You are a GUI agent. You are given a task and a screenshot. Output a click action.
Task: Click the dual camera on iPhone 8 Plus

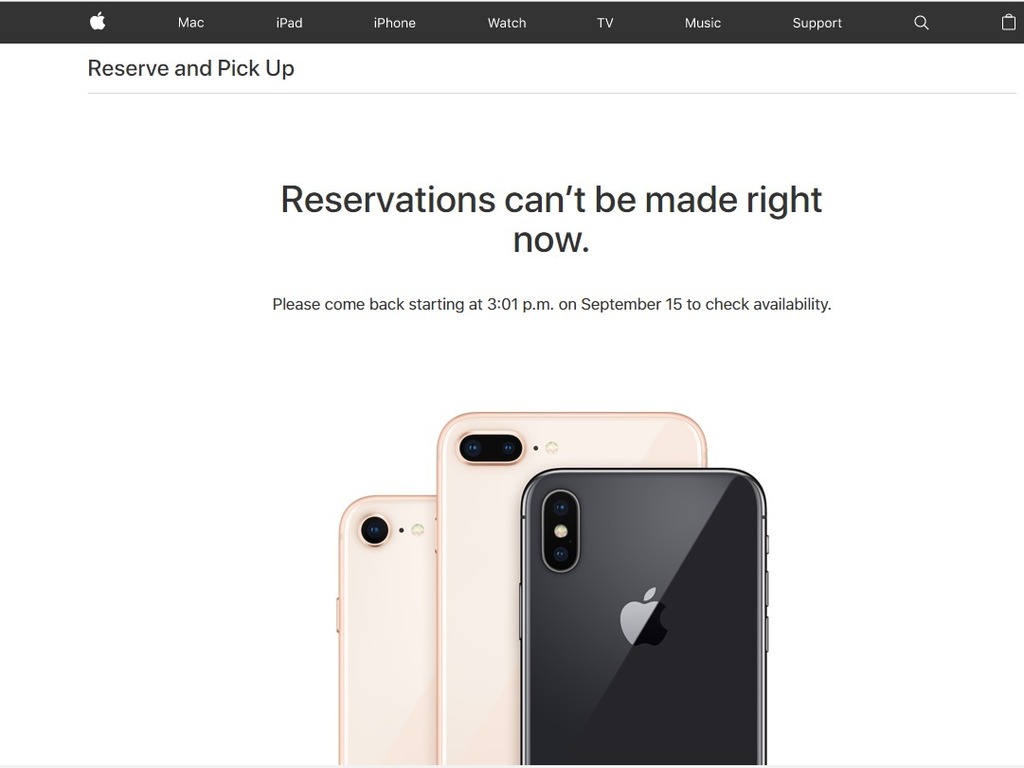coord(491,448)
